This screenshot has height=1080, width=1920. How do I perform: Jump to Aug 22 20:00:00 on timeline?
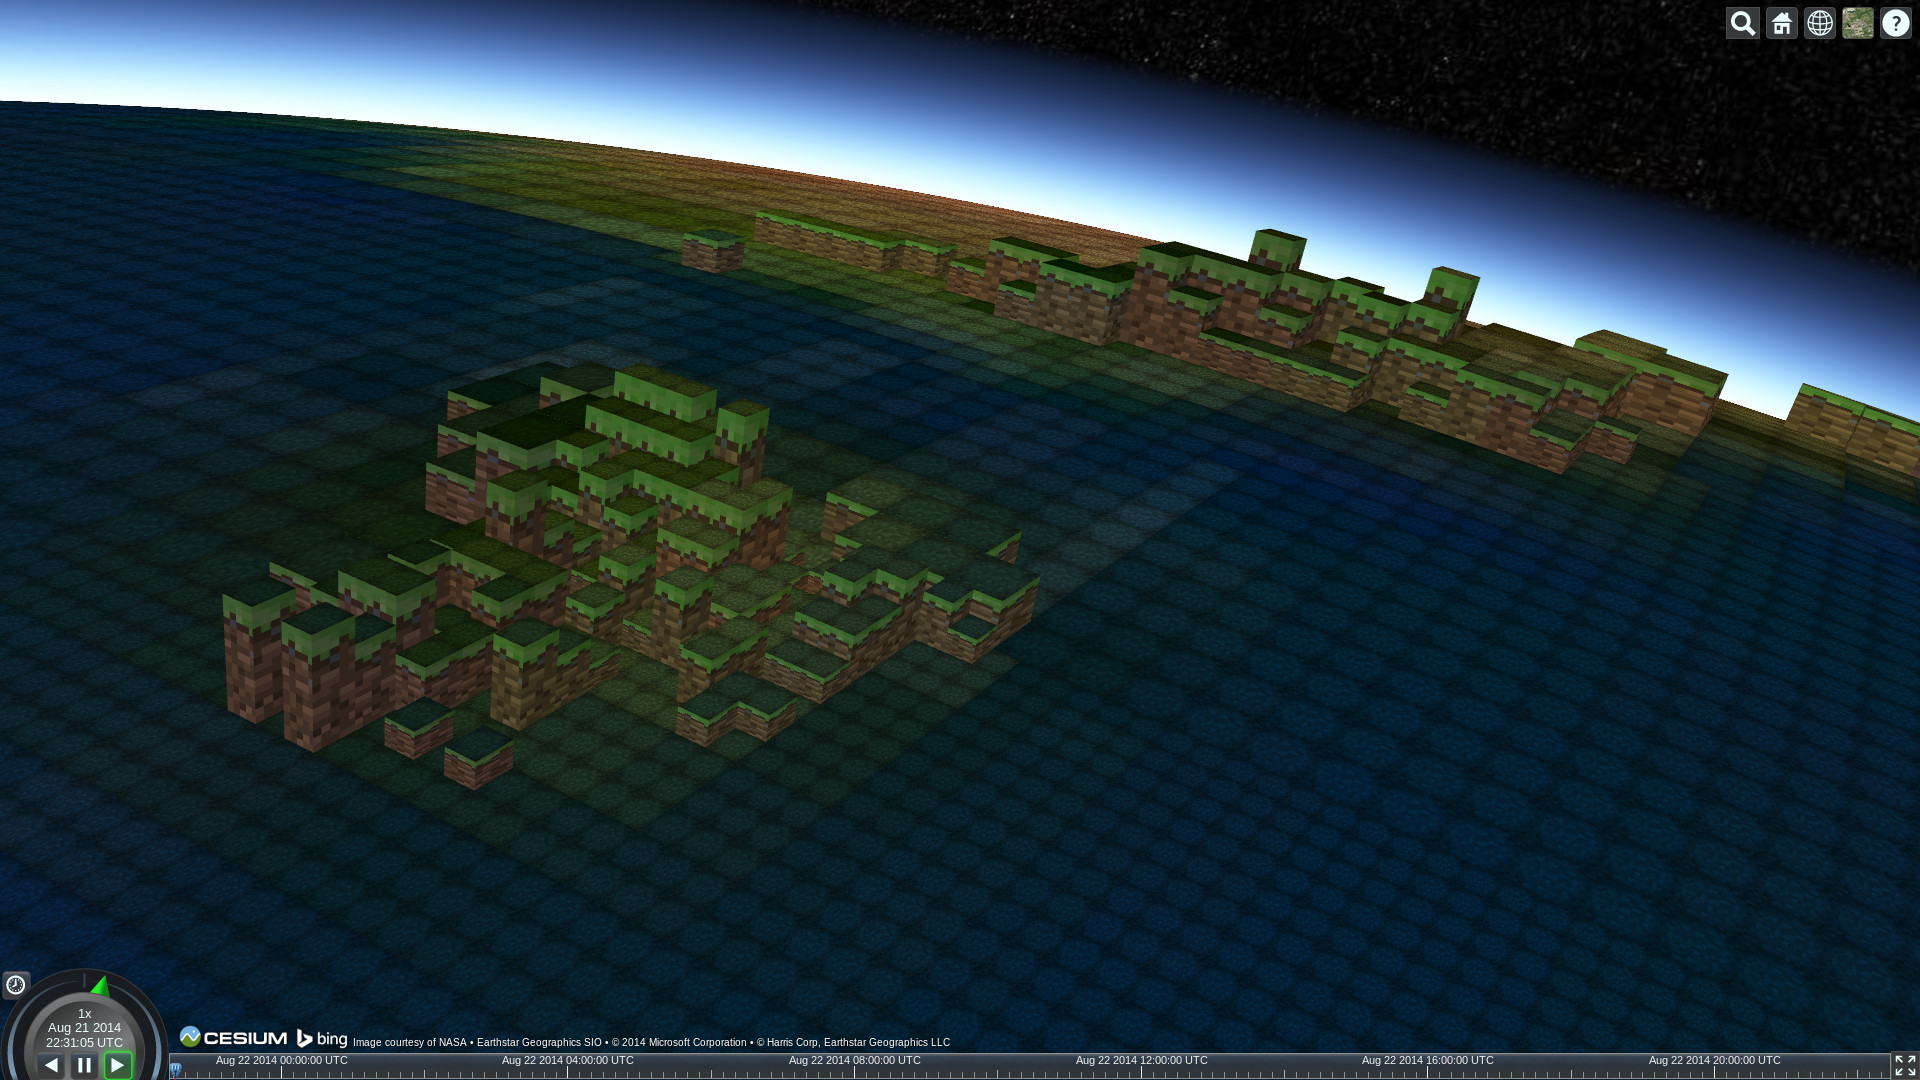(1714, 1069)
